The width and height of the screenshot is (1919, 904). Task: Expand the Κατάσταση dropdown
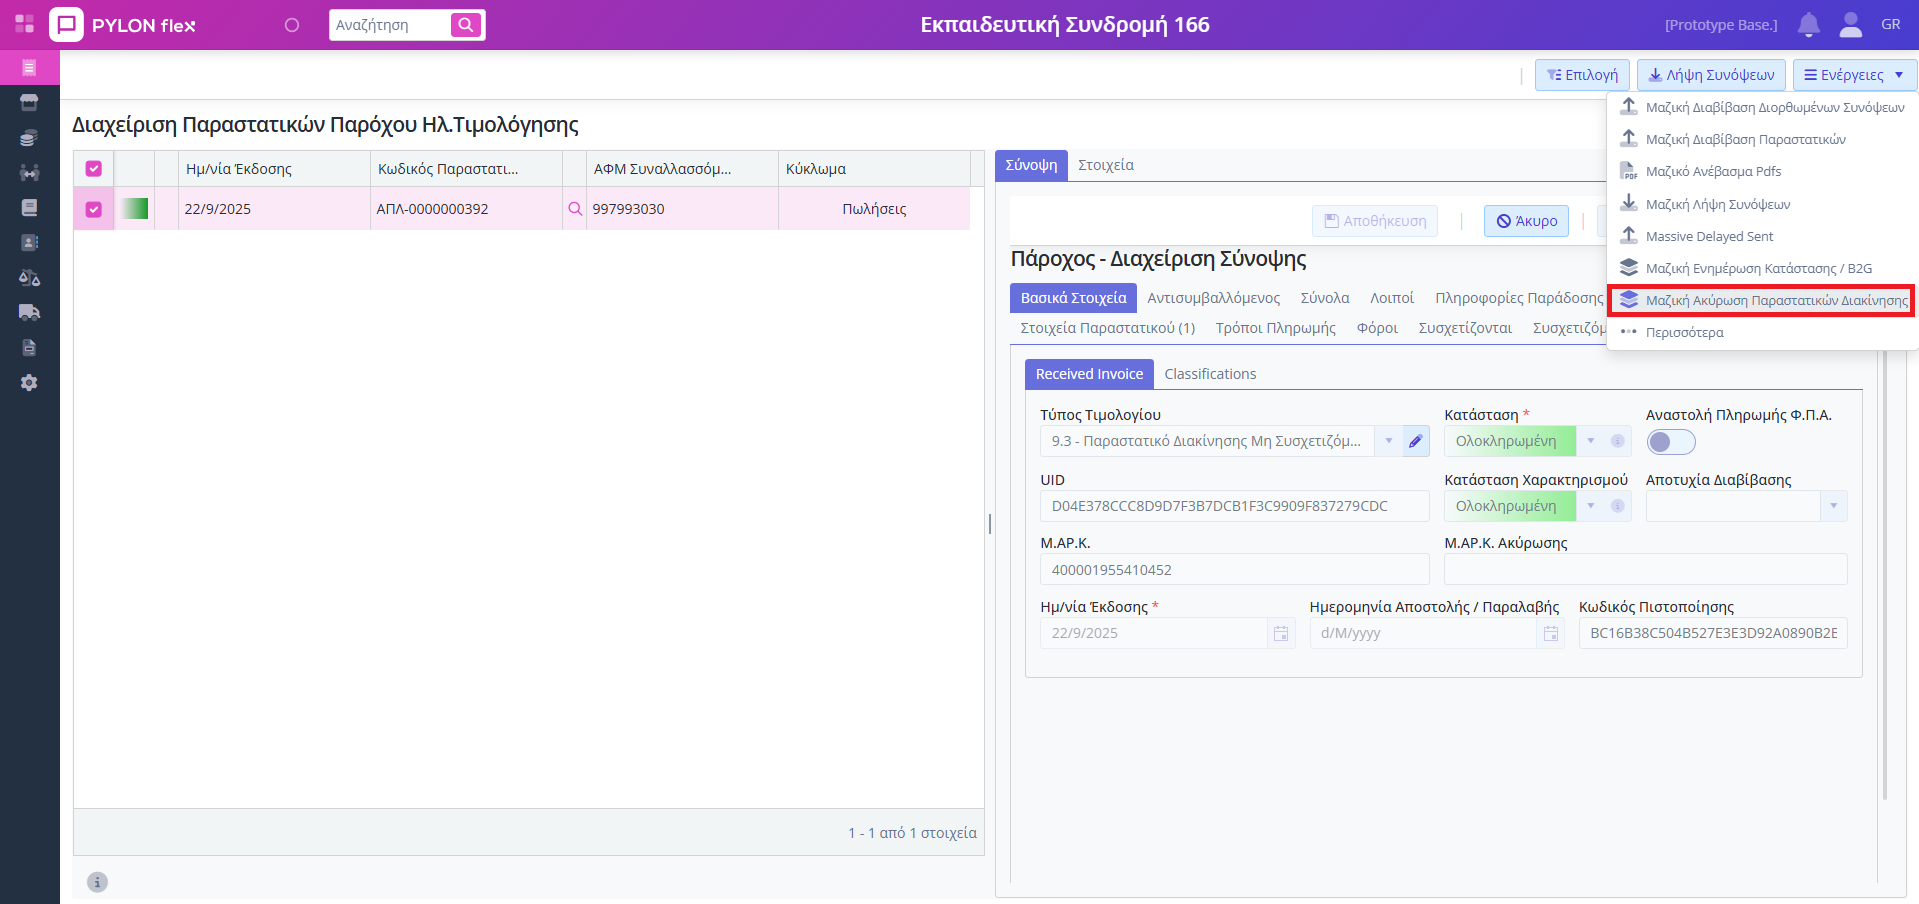click(x=1590, y=441)
